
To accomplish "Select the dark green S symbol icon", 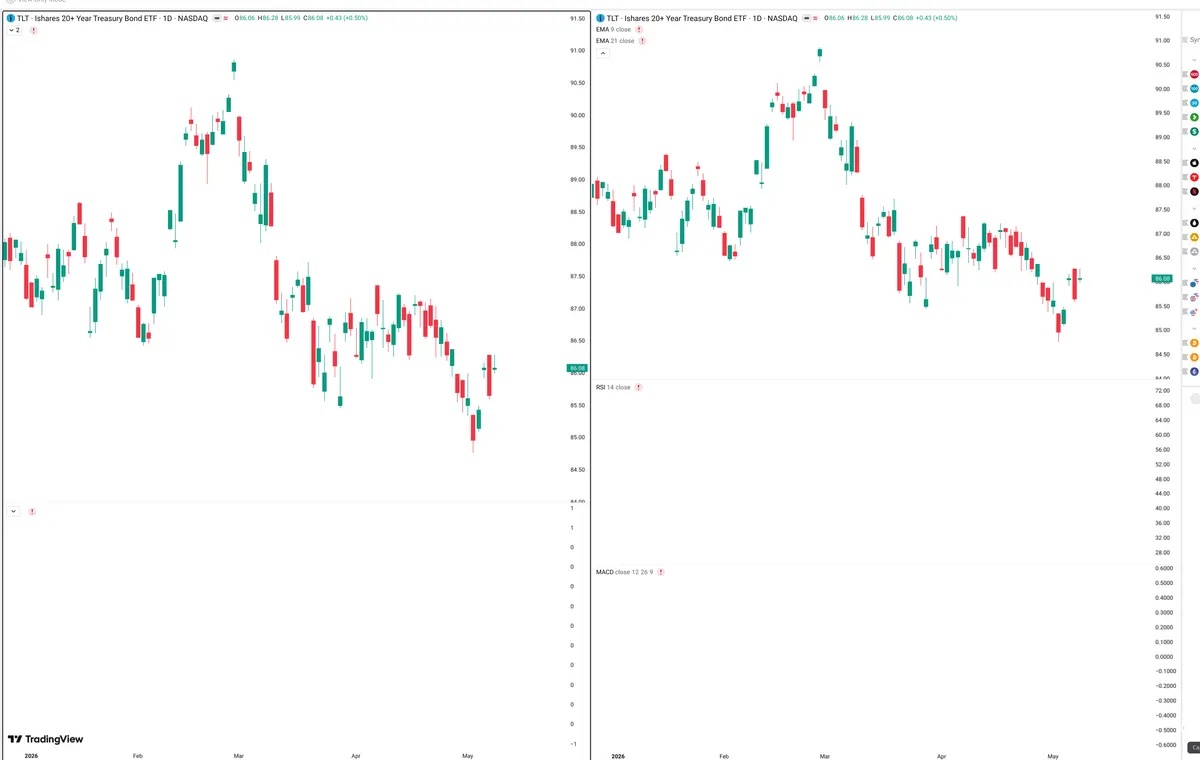I will coord(1194,131).
